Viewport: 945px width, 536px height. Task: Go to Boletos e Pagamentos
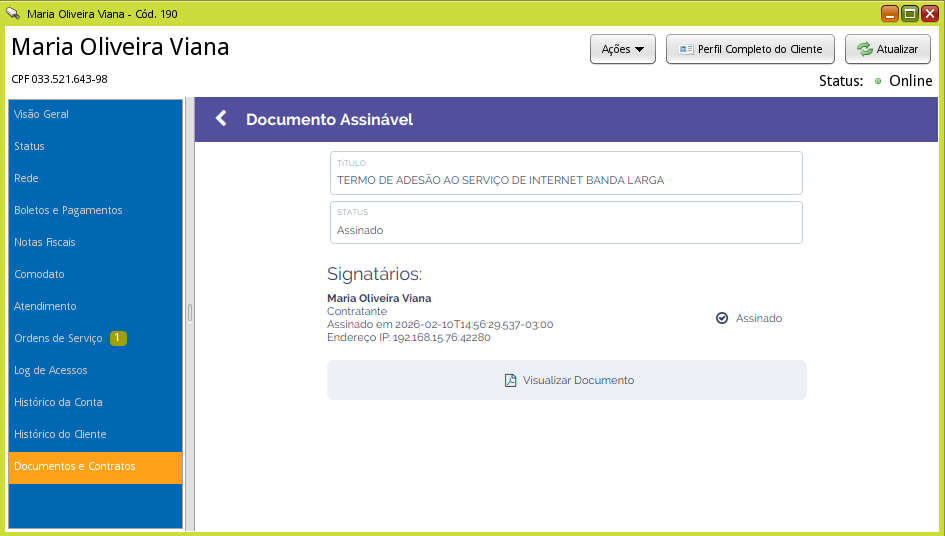coord(95,210)
